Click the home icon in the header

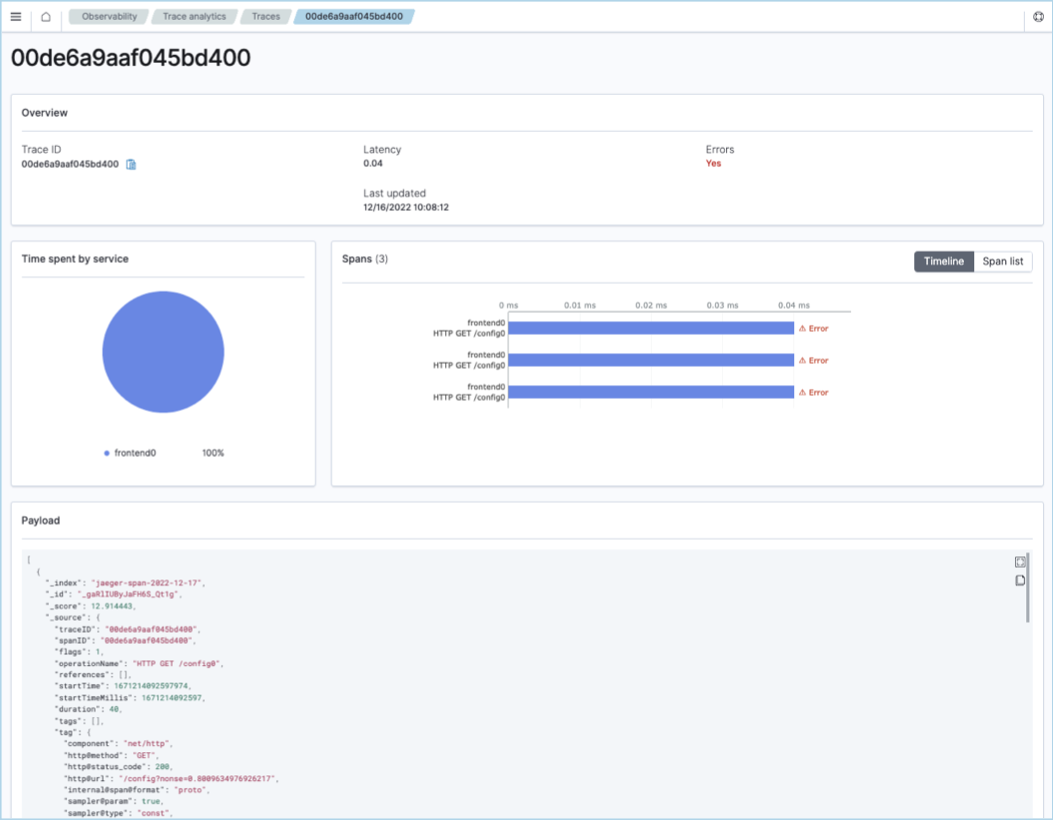(45, 16)
